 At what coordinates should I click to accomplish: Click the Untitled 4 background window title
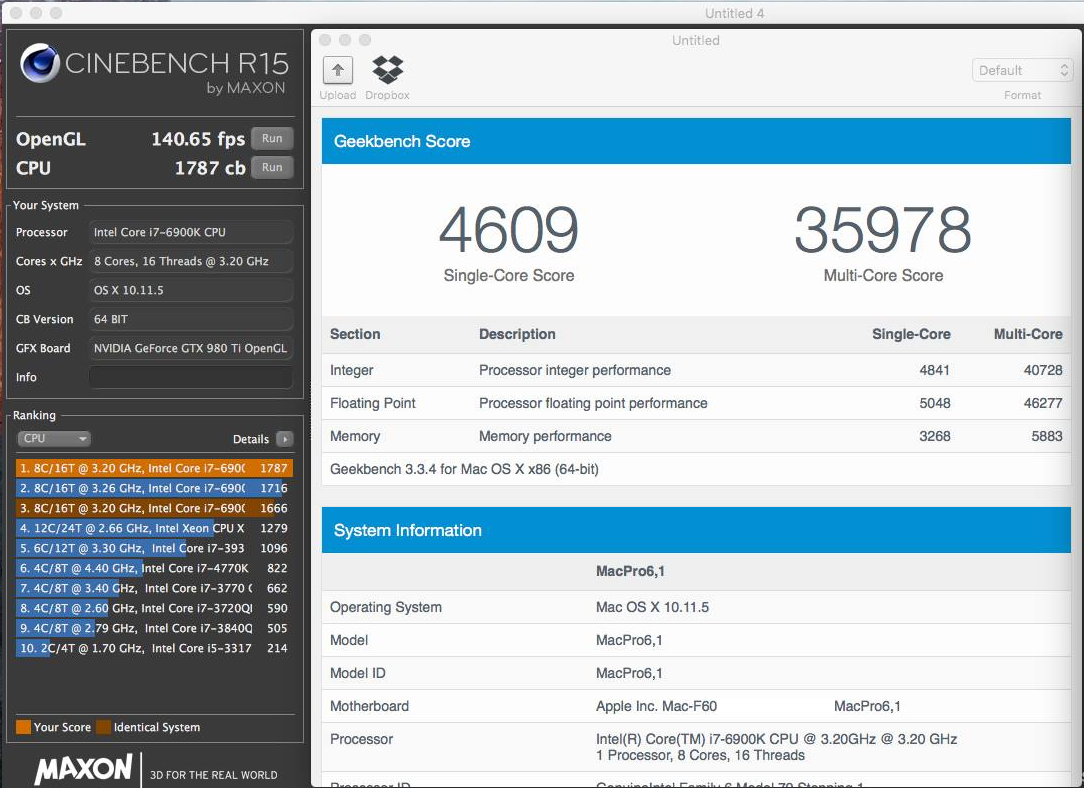(x=734, y=13)
